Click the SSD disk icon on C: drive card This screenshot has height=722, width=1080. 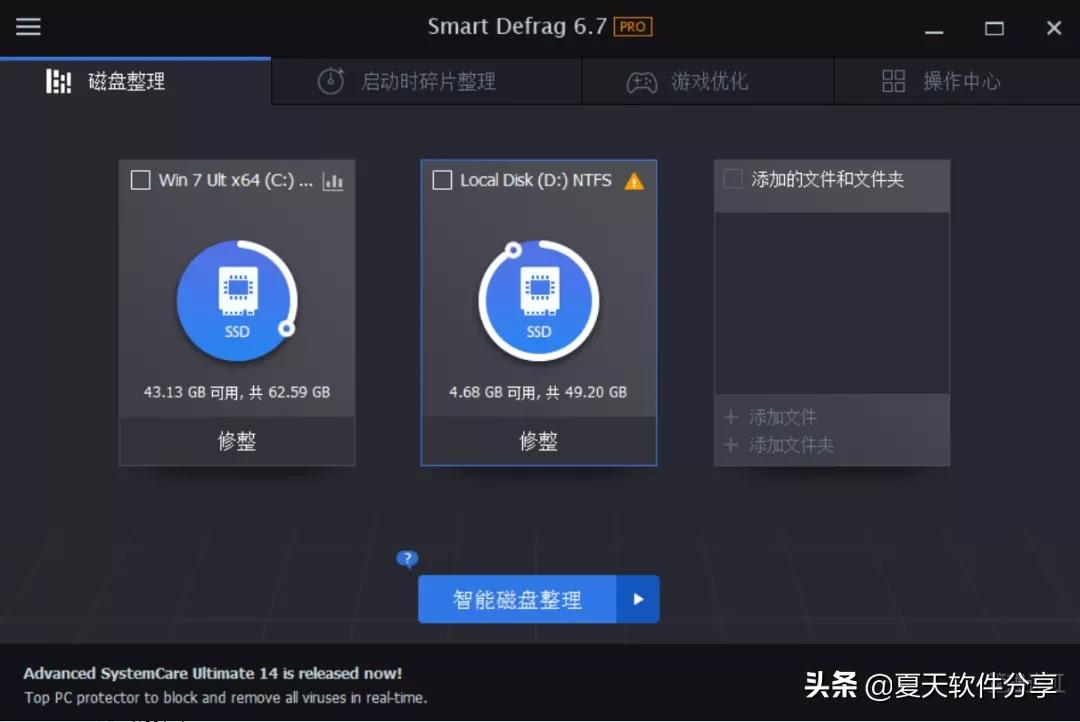tap(237, 298)
